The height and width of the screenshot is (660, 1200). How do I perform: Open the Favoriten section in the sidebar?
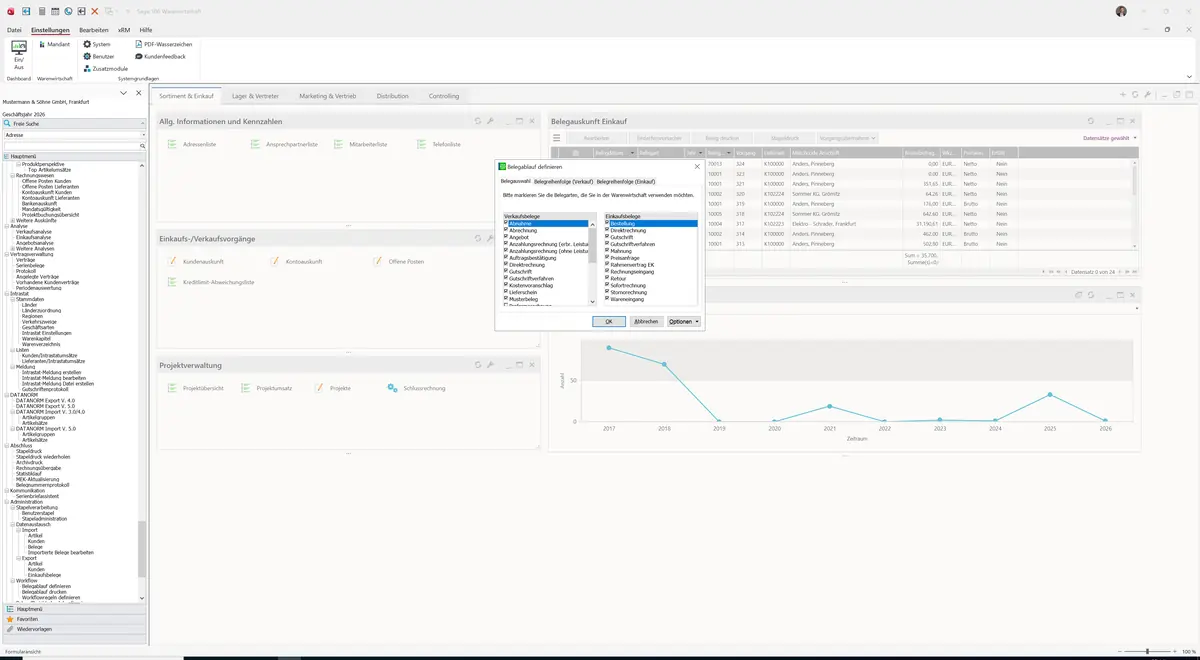point(75,619)
